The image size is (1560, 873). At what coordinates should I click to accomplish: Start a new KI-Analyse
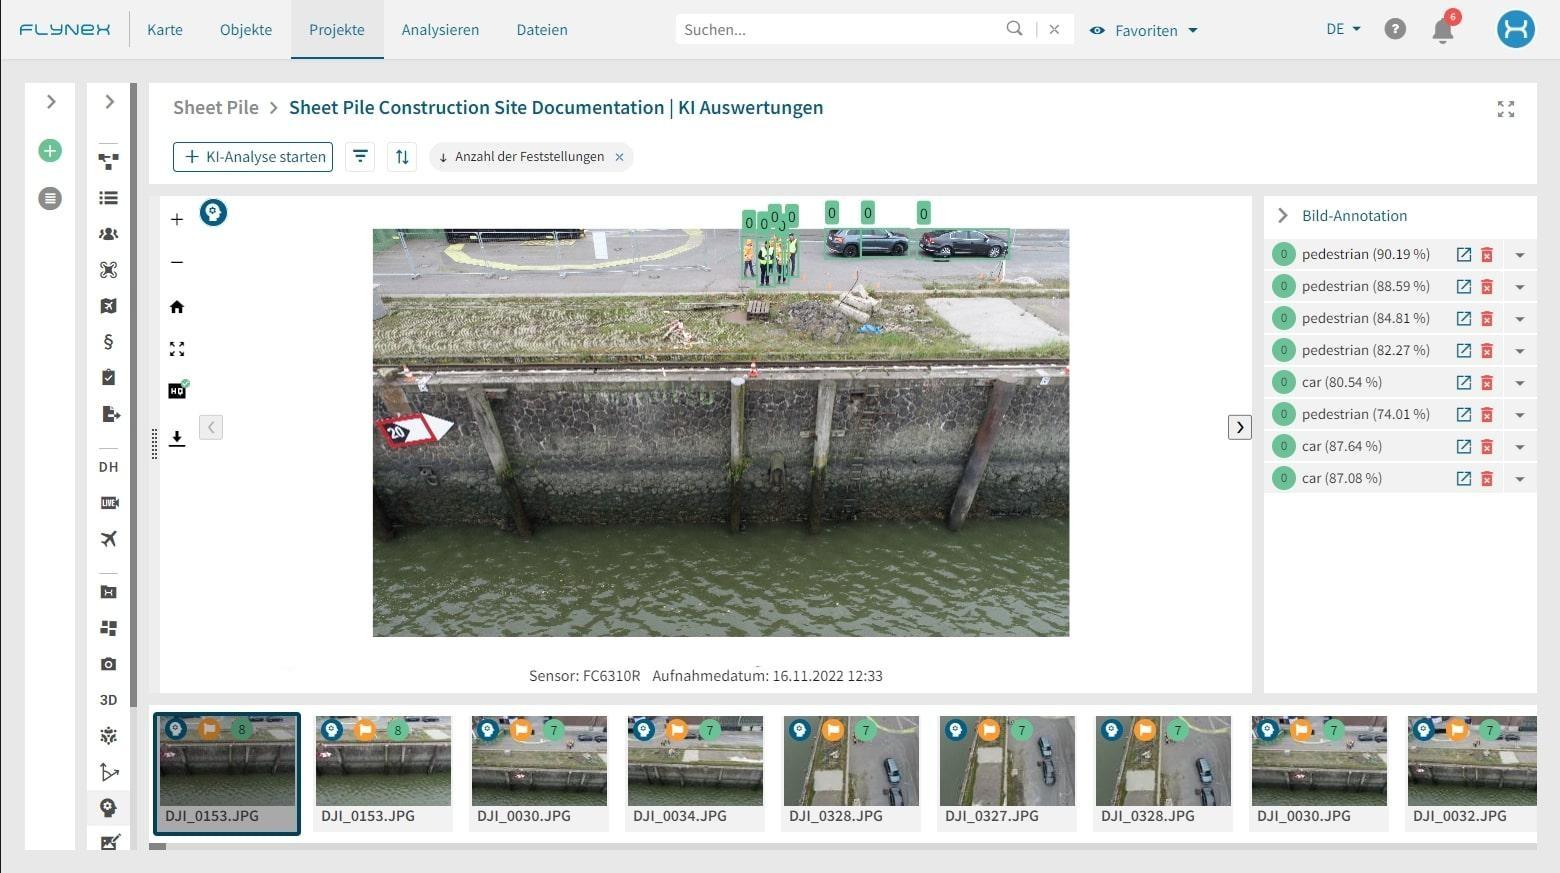pos(253,157)
